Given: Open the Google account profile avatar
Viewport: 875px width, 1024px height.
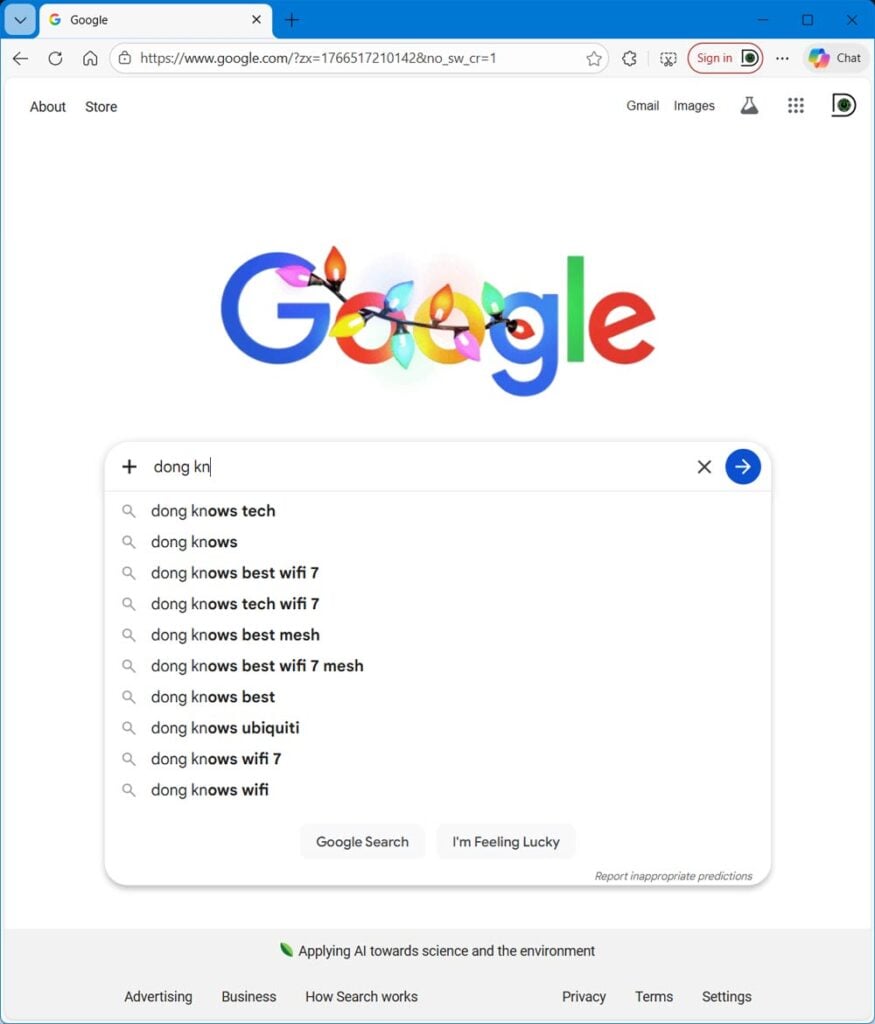Looking at the screenshot, I should tap(844, 105).
